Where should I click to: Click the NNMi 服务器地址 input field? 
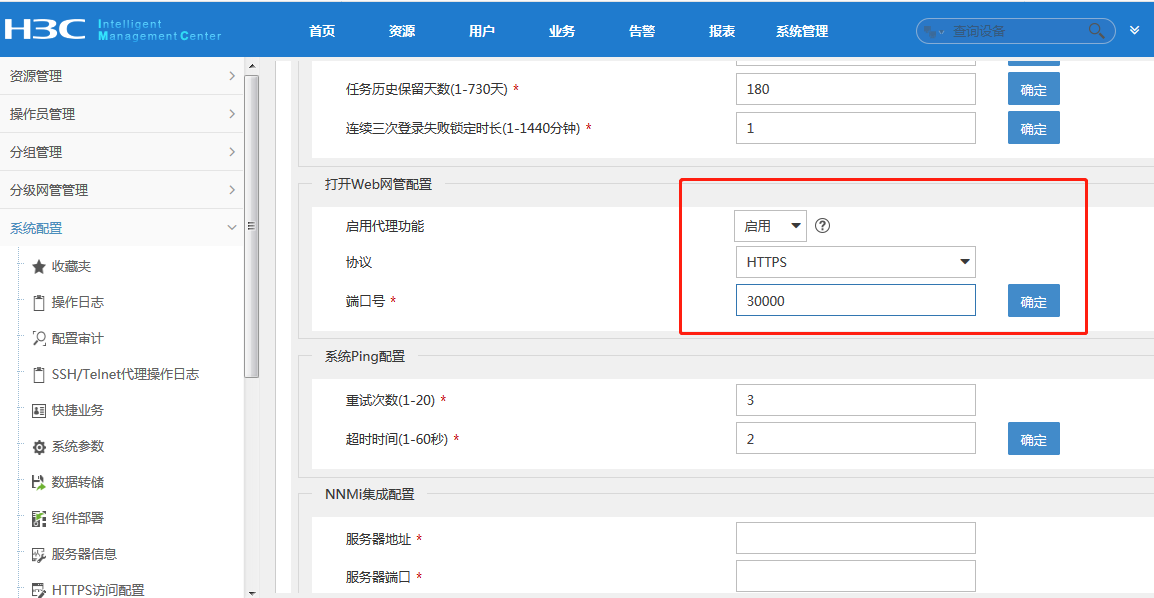(x=856, y=538)
